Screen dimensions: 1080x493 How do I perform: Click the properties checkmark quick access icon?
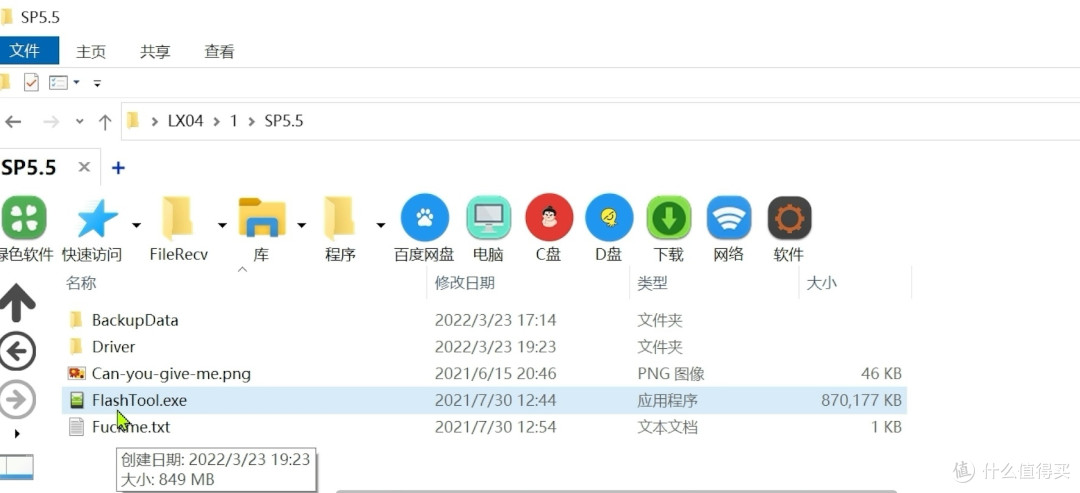click(x=31, y=83)
